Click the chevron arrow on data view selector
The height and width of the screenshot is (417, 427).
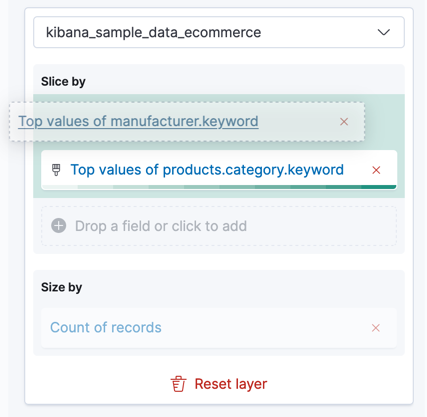(x=384, y=32)
